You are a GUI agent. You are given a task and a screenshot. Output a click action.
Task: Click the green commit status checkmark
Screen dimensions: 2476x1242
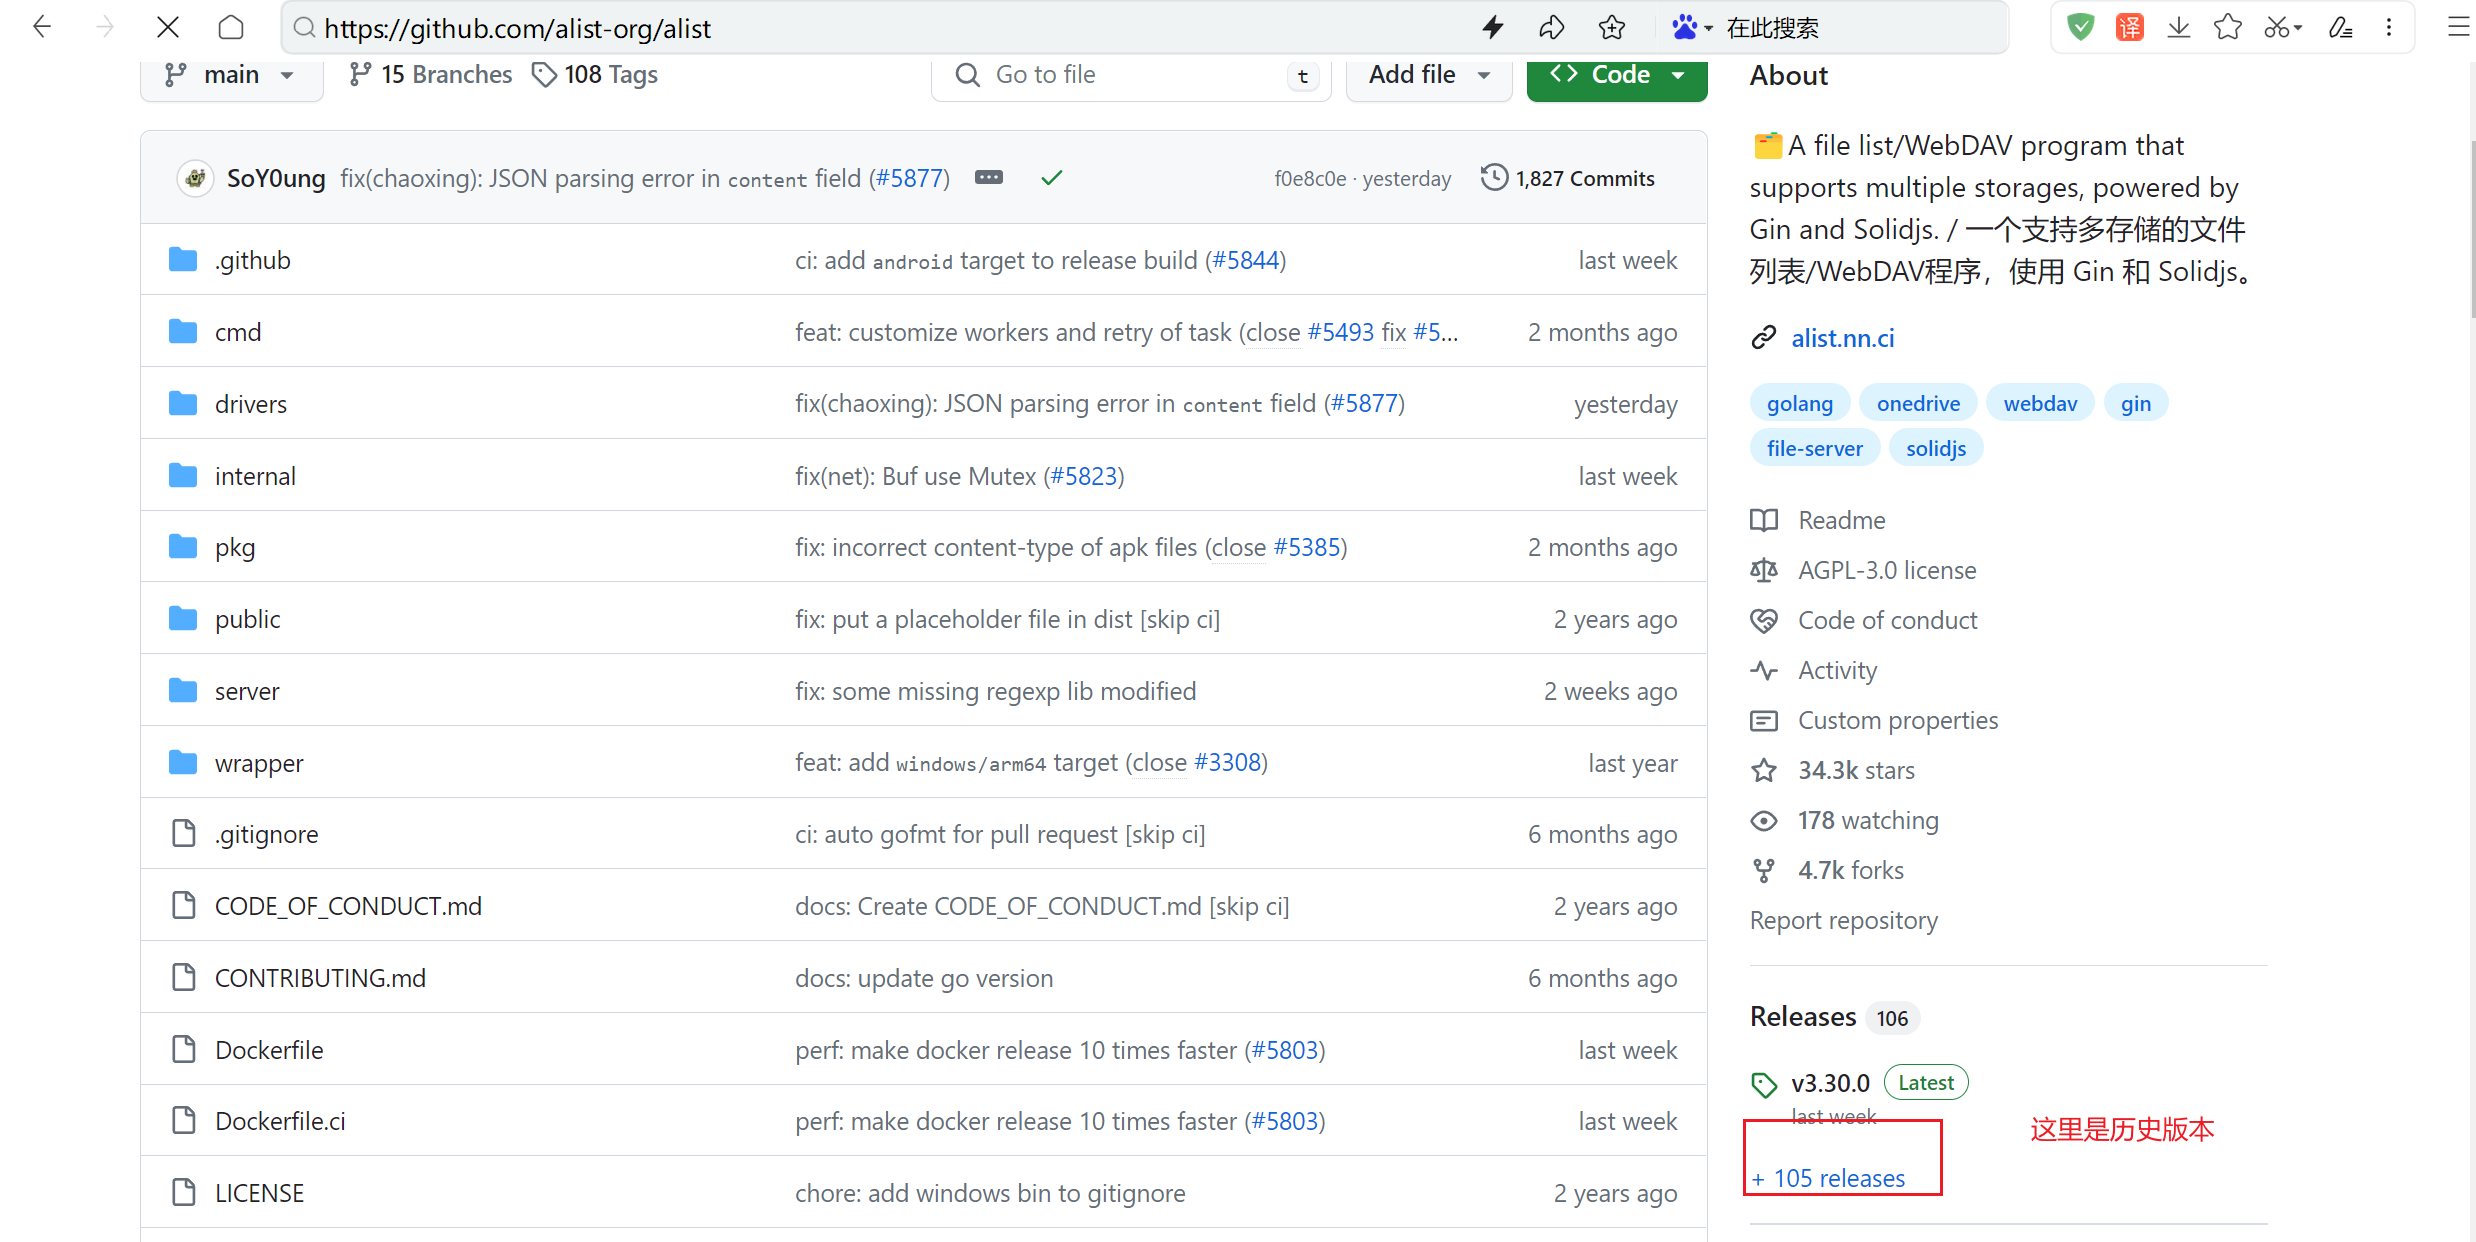point(1051,177)
